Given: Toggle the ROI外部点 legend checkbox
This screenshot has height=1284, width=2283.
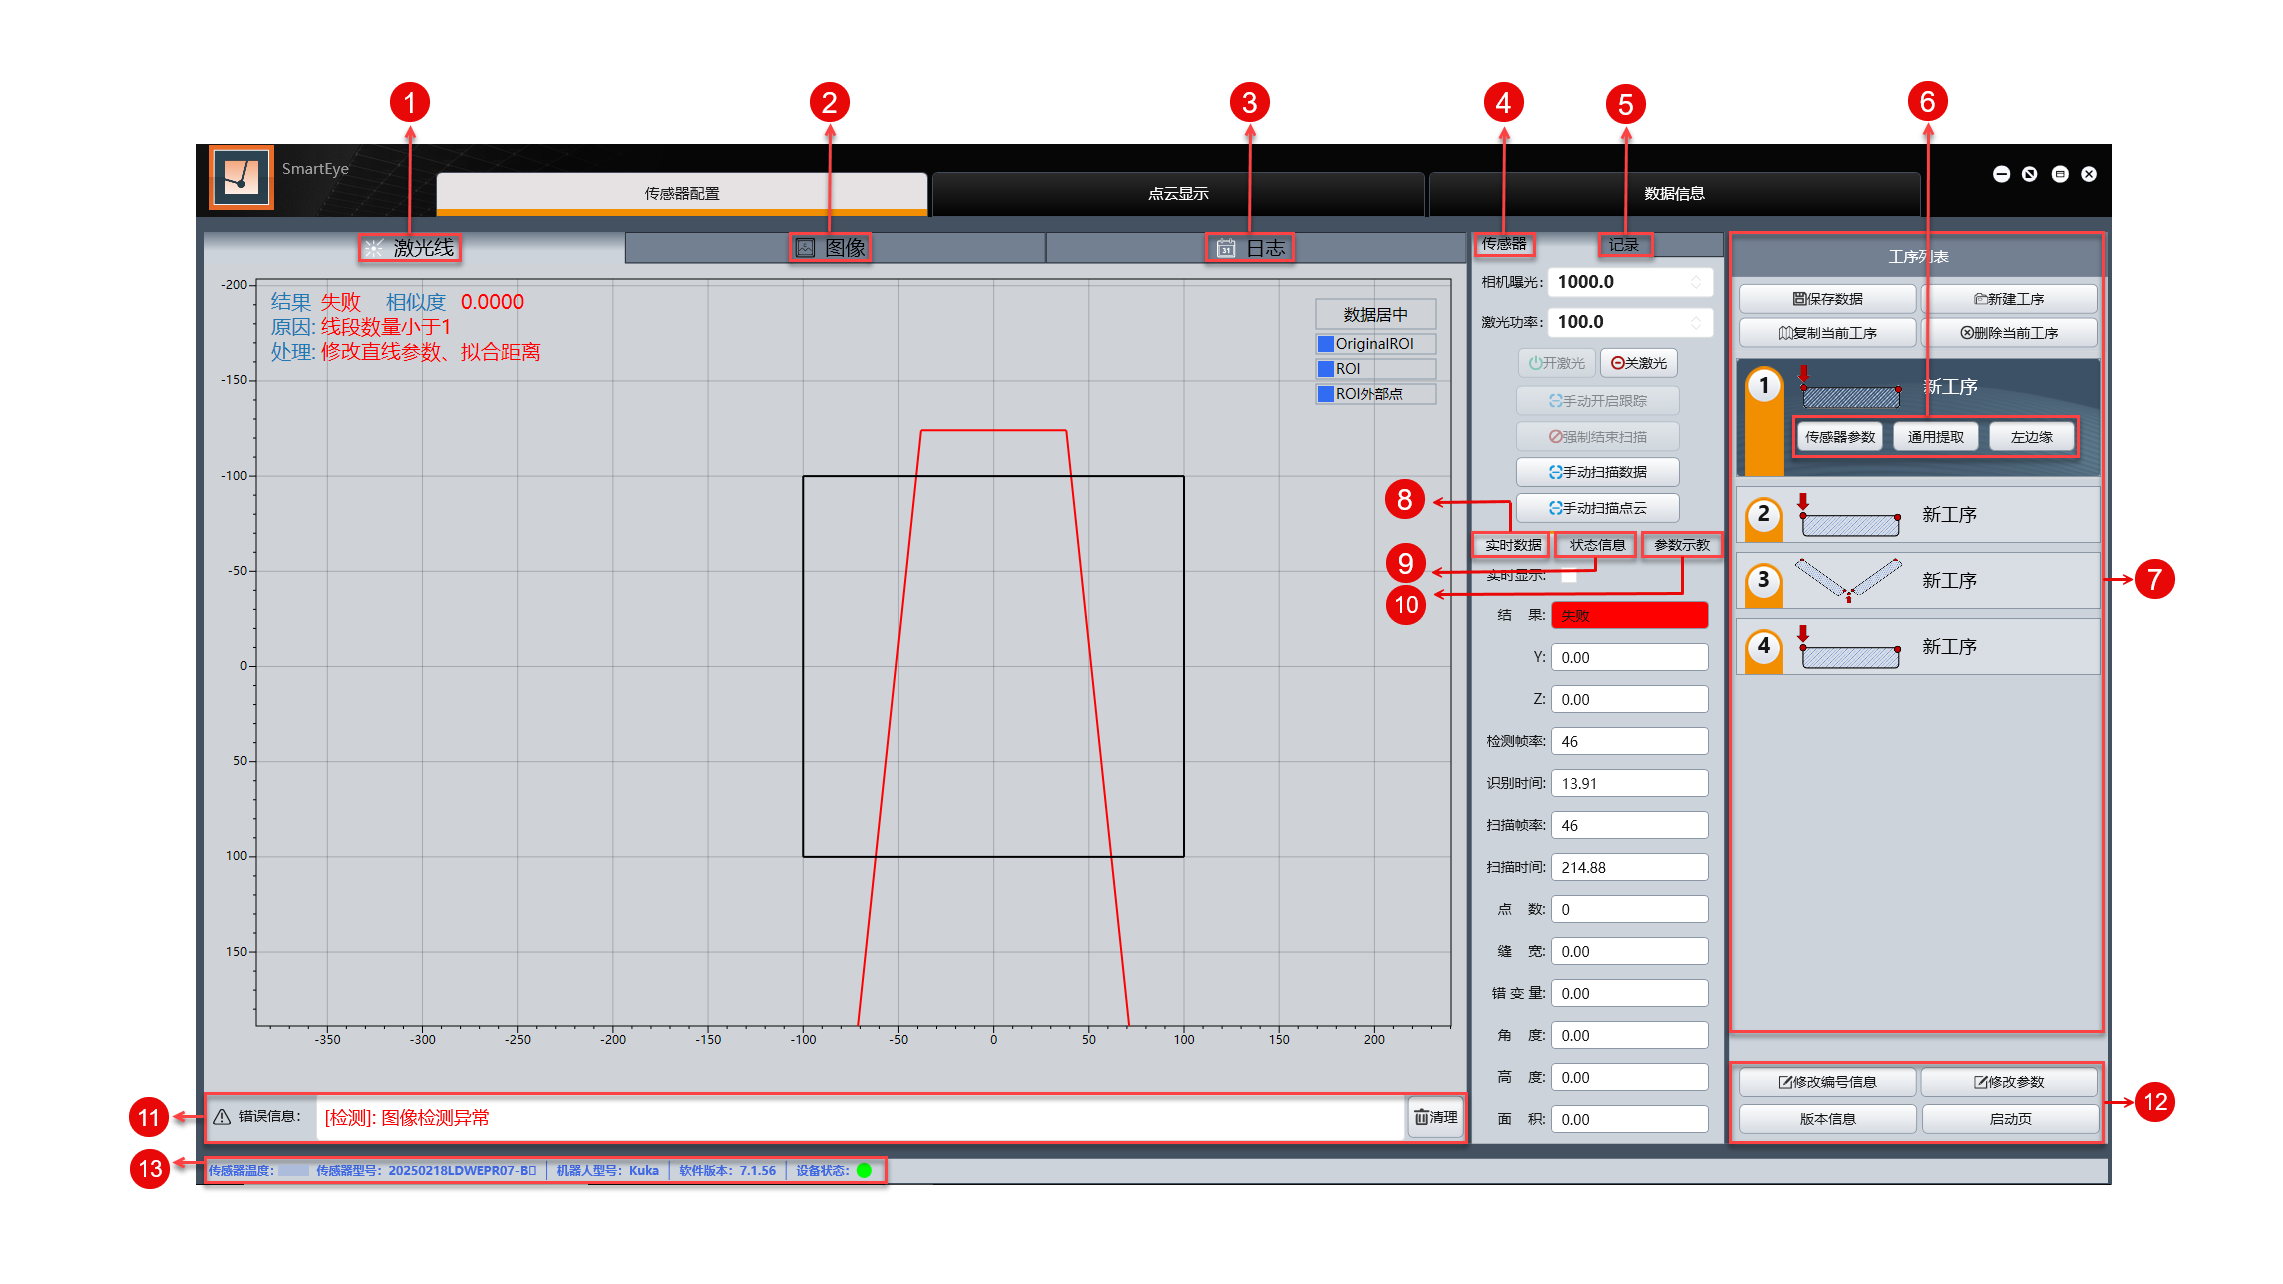Looking at the screenshot, I should pos(1326,394).
